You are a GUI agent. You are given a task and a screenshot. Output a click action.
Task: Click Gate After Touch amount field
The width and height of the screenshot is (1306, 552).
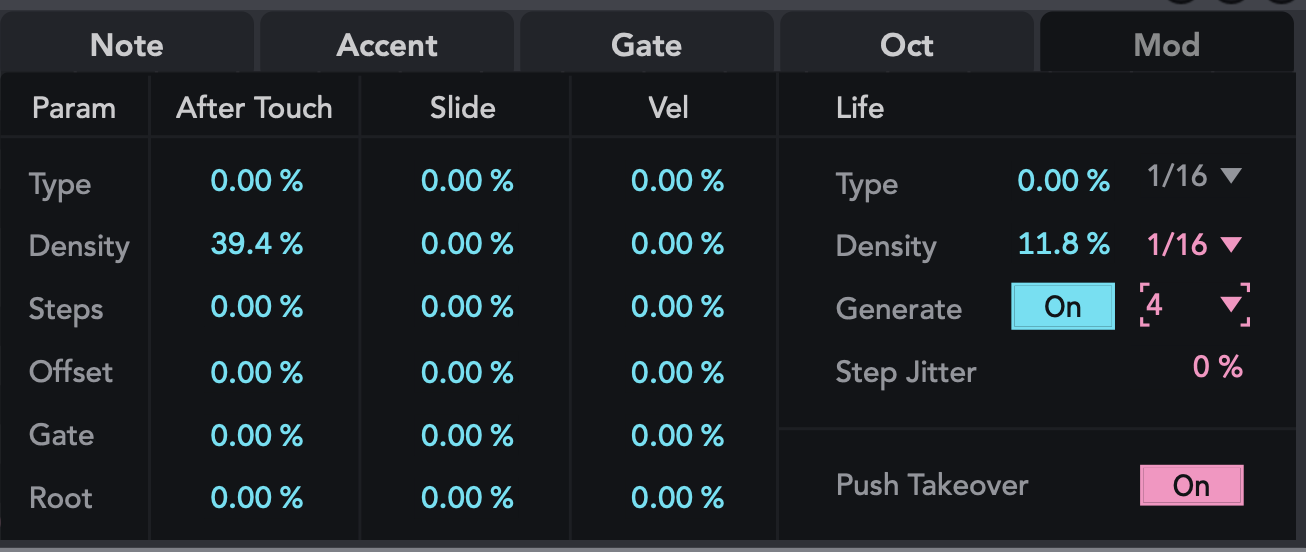[257, 436]
